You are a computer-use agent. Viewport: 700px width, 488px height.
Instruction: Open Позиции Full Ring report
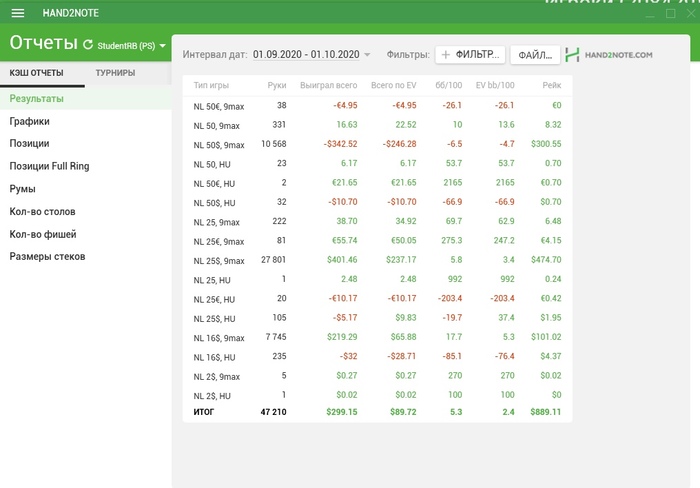(x=49, y=166)
